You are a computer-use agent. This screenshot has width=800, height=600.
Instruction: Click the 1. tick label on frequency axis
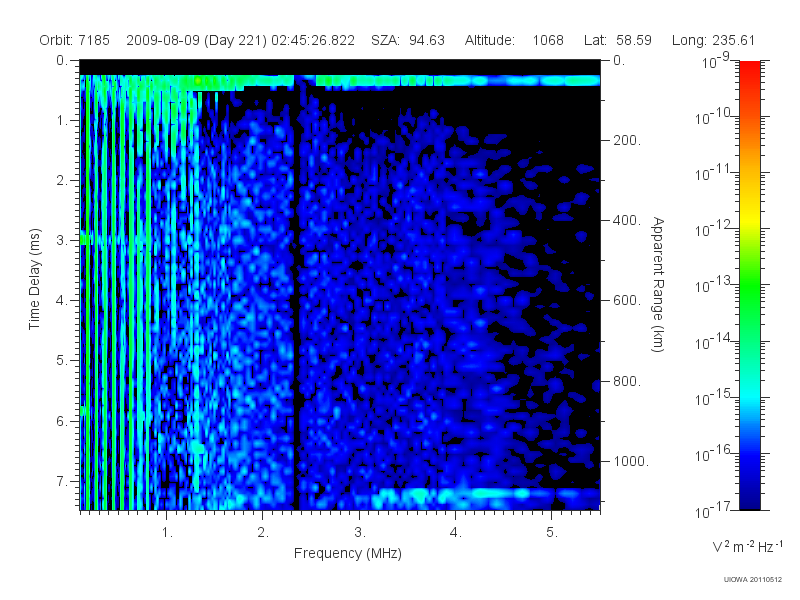click(167, 533)
